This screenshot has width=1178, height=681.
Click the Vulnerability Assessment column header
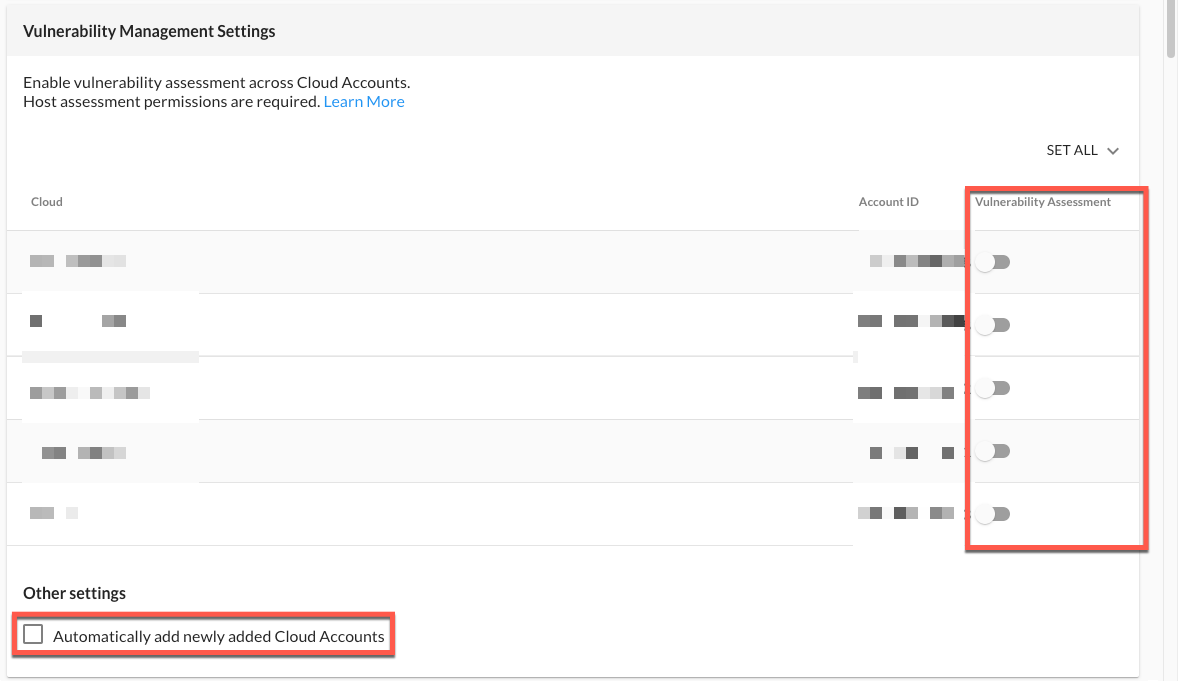pos(1043,201)
